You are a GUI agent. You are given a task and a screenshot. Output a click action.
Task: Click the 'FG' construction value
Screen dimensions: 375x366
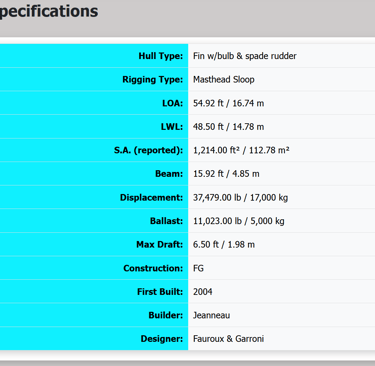point(198,268)
